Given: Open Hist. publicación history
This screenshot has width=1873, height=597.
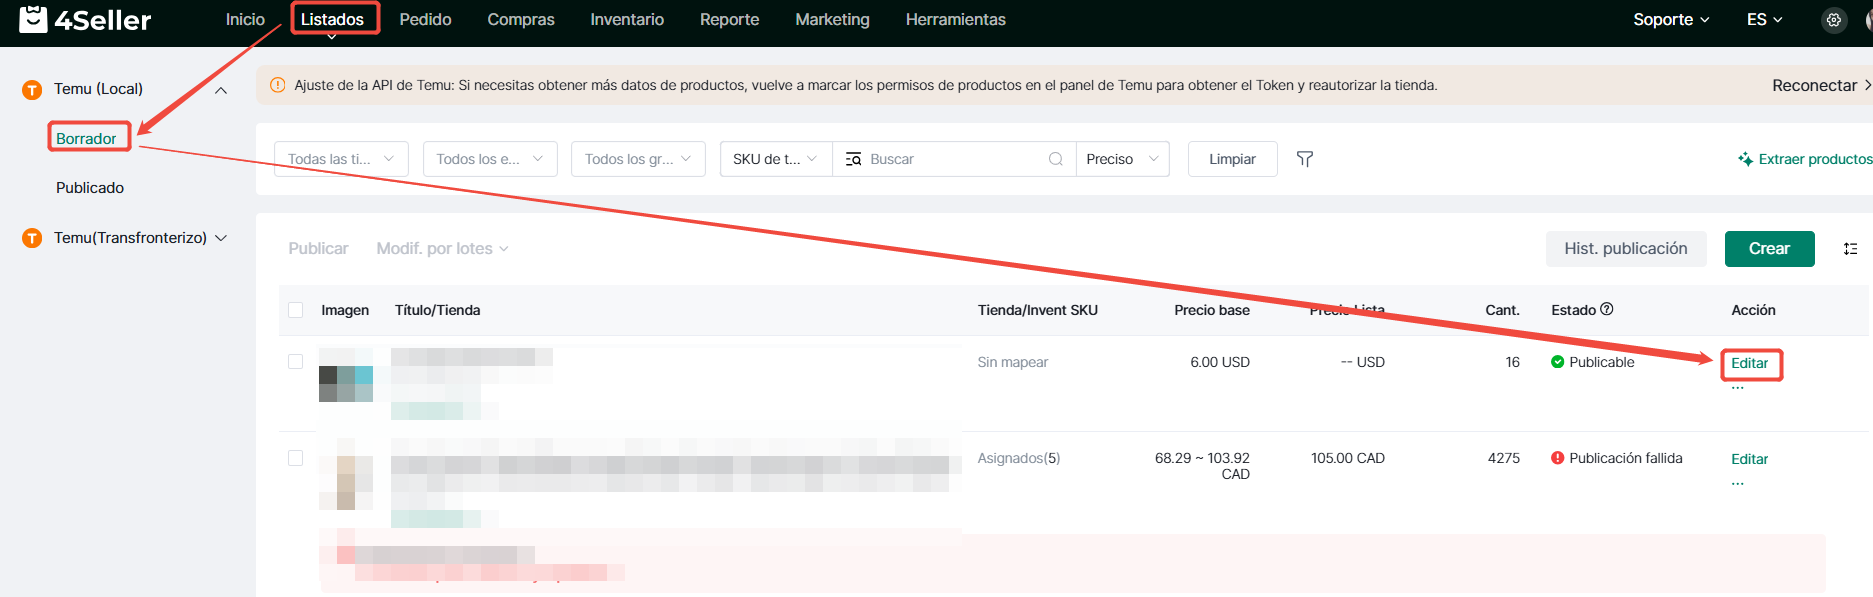Looking at the screenshot, I should (x=1626, y=248).
